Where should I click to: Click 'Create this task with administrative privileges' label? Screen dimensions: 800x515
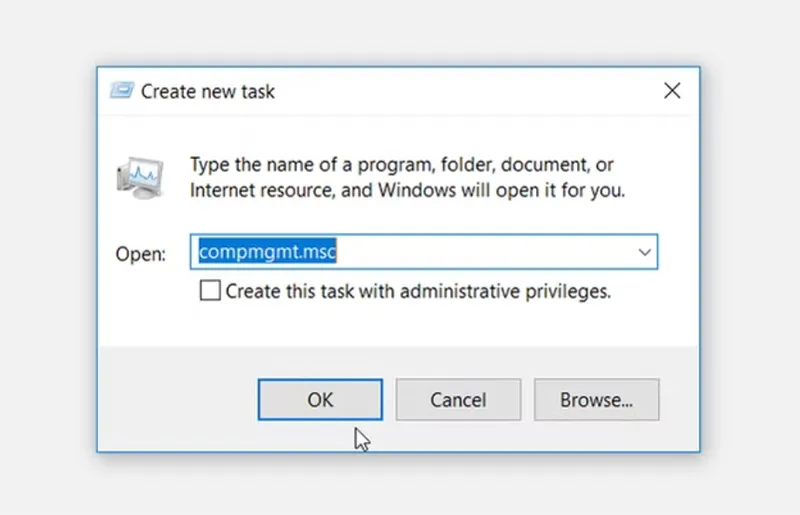(x=418, y=291)
